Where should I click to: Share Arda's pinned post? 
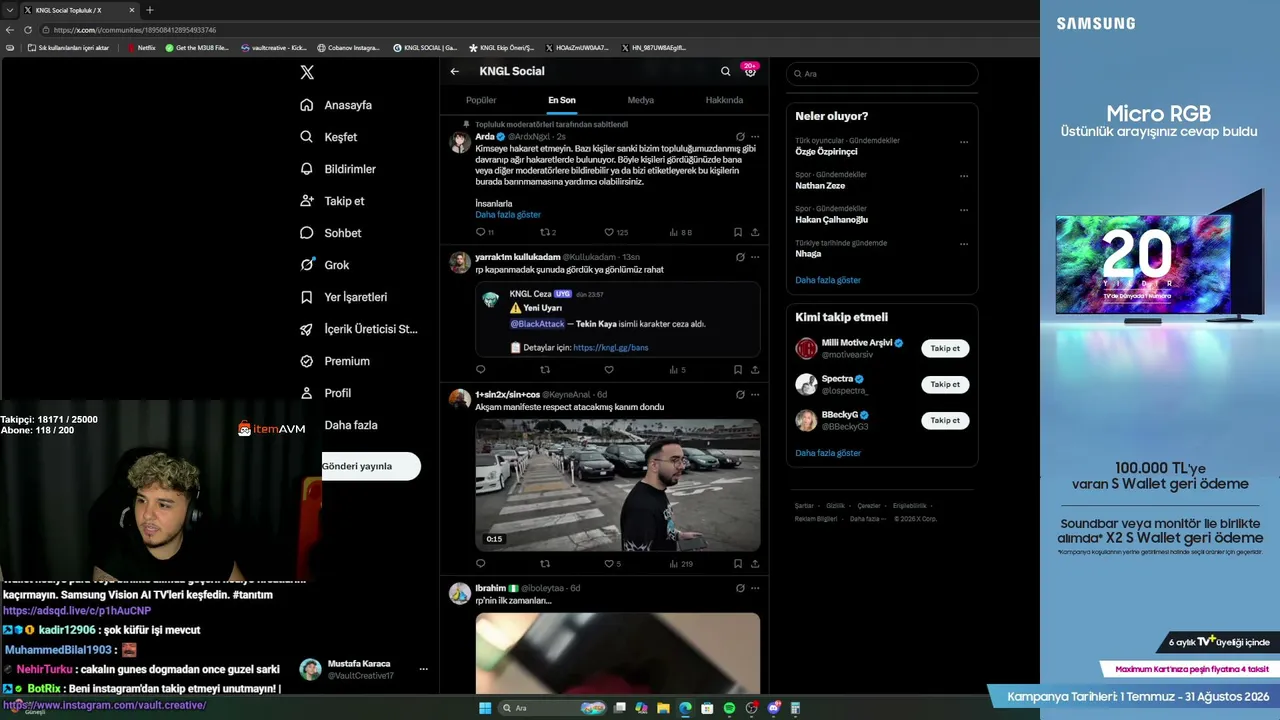[x=755, y=232]
